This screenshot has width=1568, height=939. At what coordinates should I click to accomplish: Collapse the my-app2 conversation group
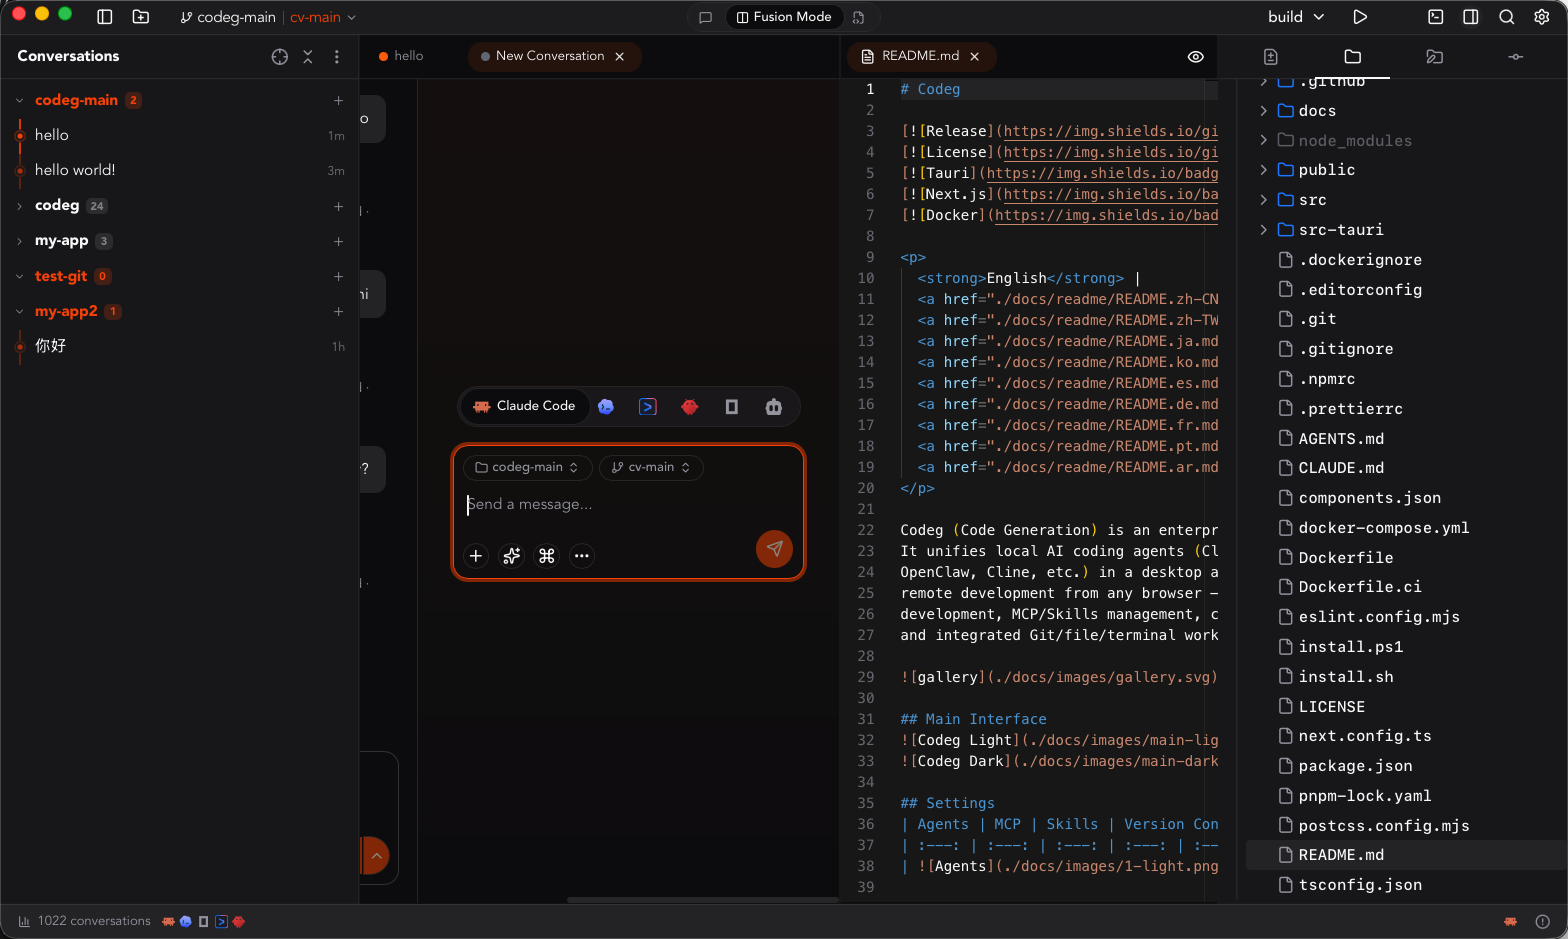(20, 312)
